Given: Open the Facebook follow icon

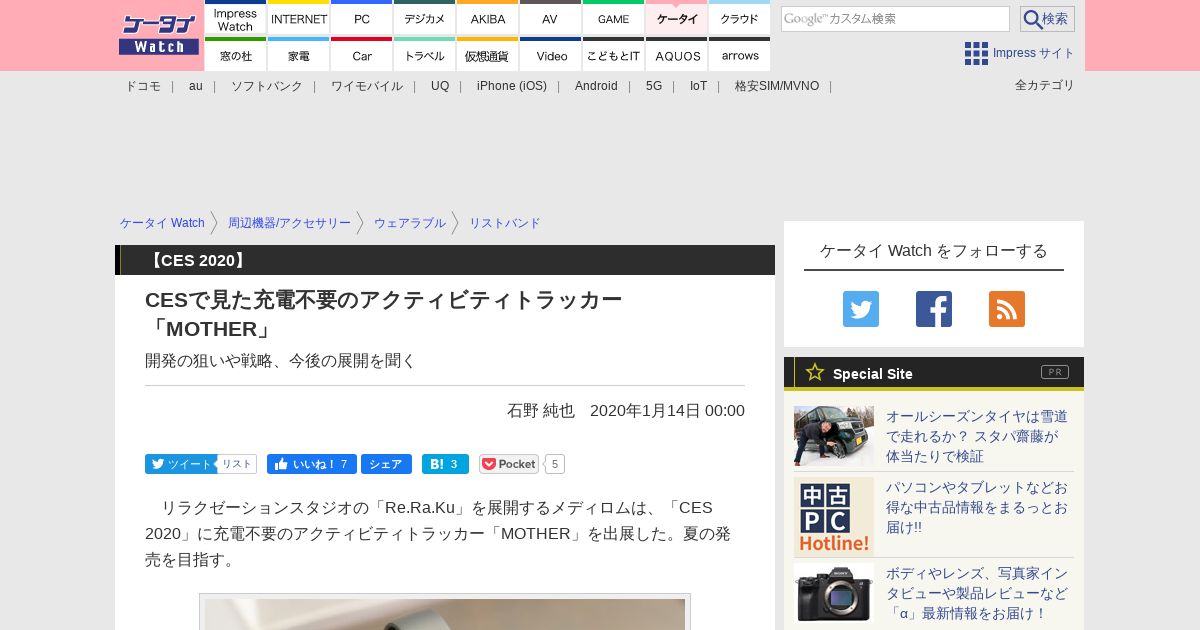Looking at the screenshot, I should pyautogui.click(x=934, y=309).
